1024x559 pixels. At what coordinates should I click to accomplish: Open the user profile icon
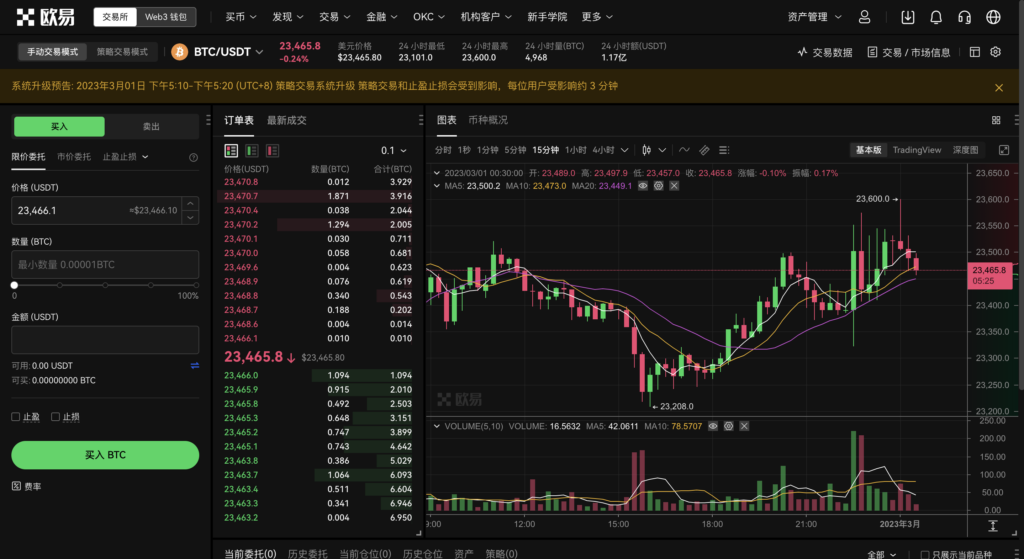tap(864, 17)
